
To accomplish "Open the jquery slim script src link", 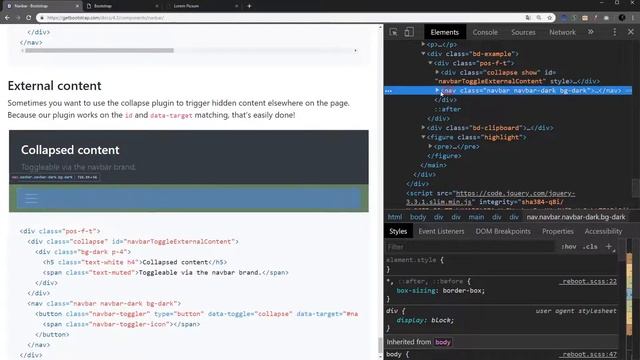I will (x=491, y=198).
